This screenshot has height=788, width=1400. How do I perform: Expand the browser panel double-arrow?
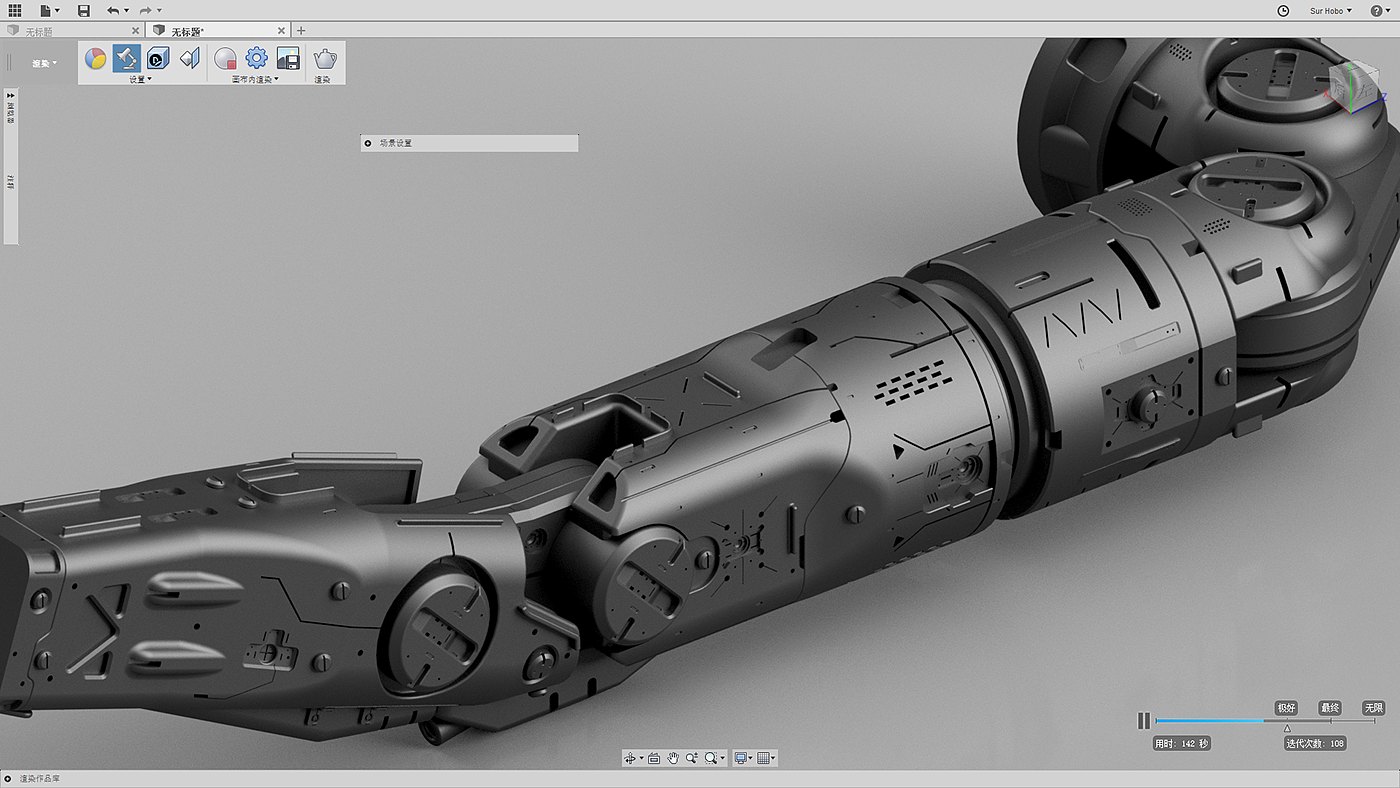[x=11, y=95]
